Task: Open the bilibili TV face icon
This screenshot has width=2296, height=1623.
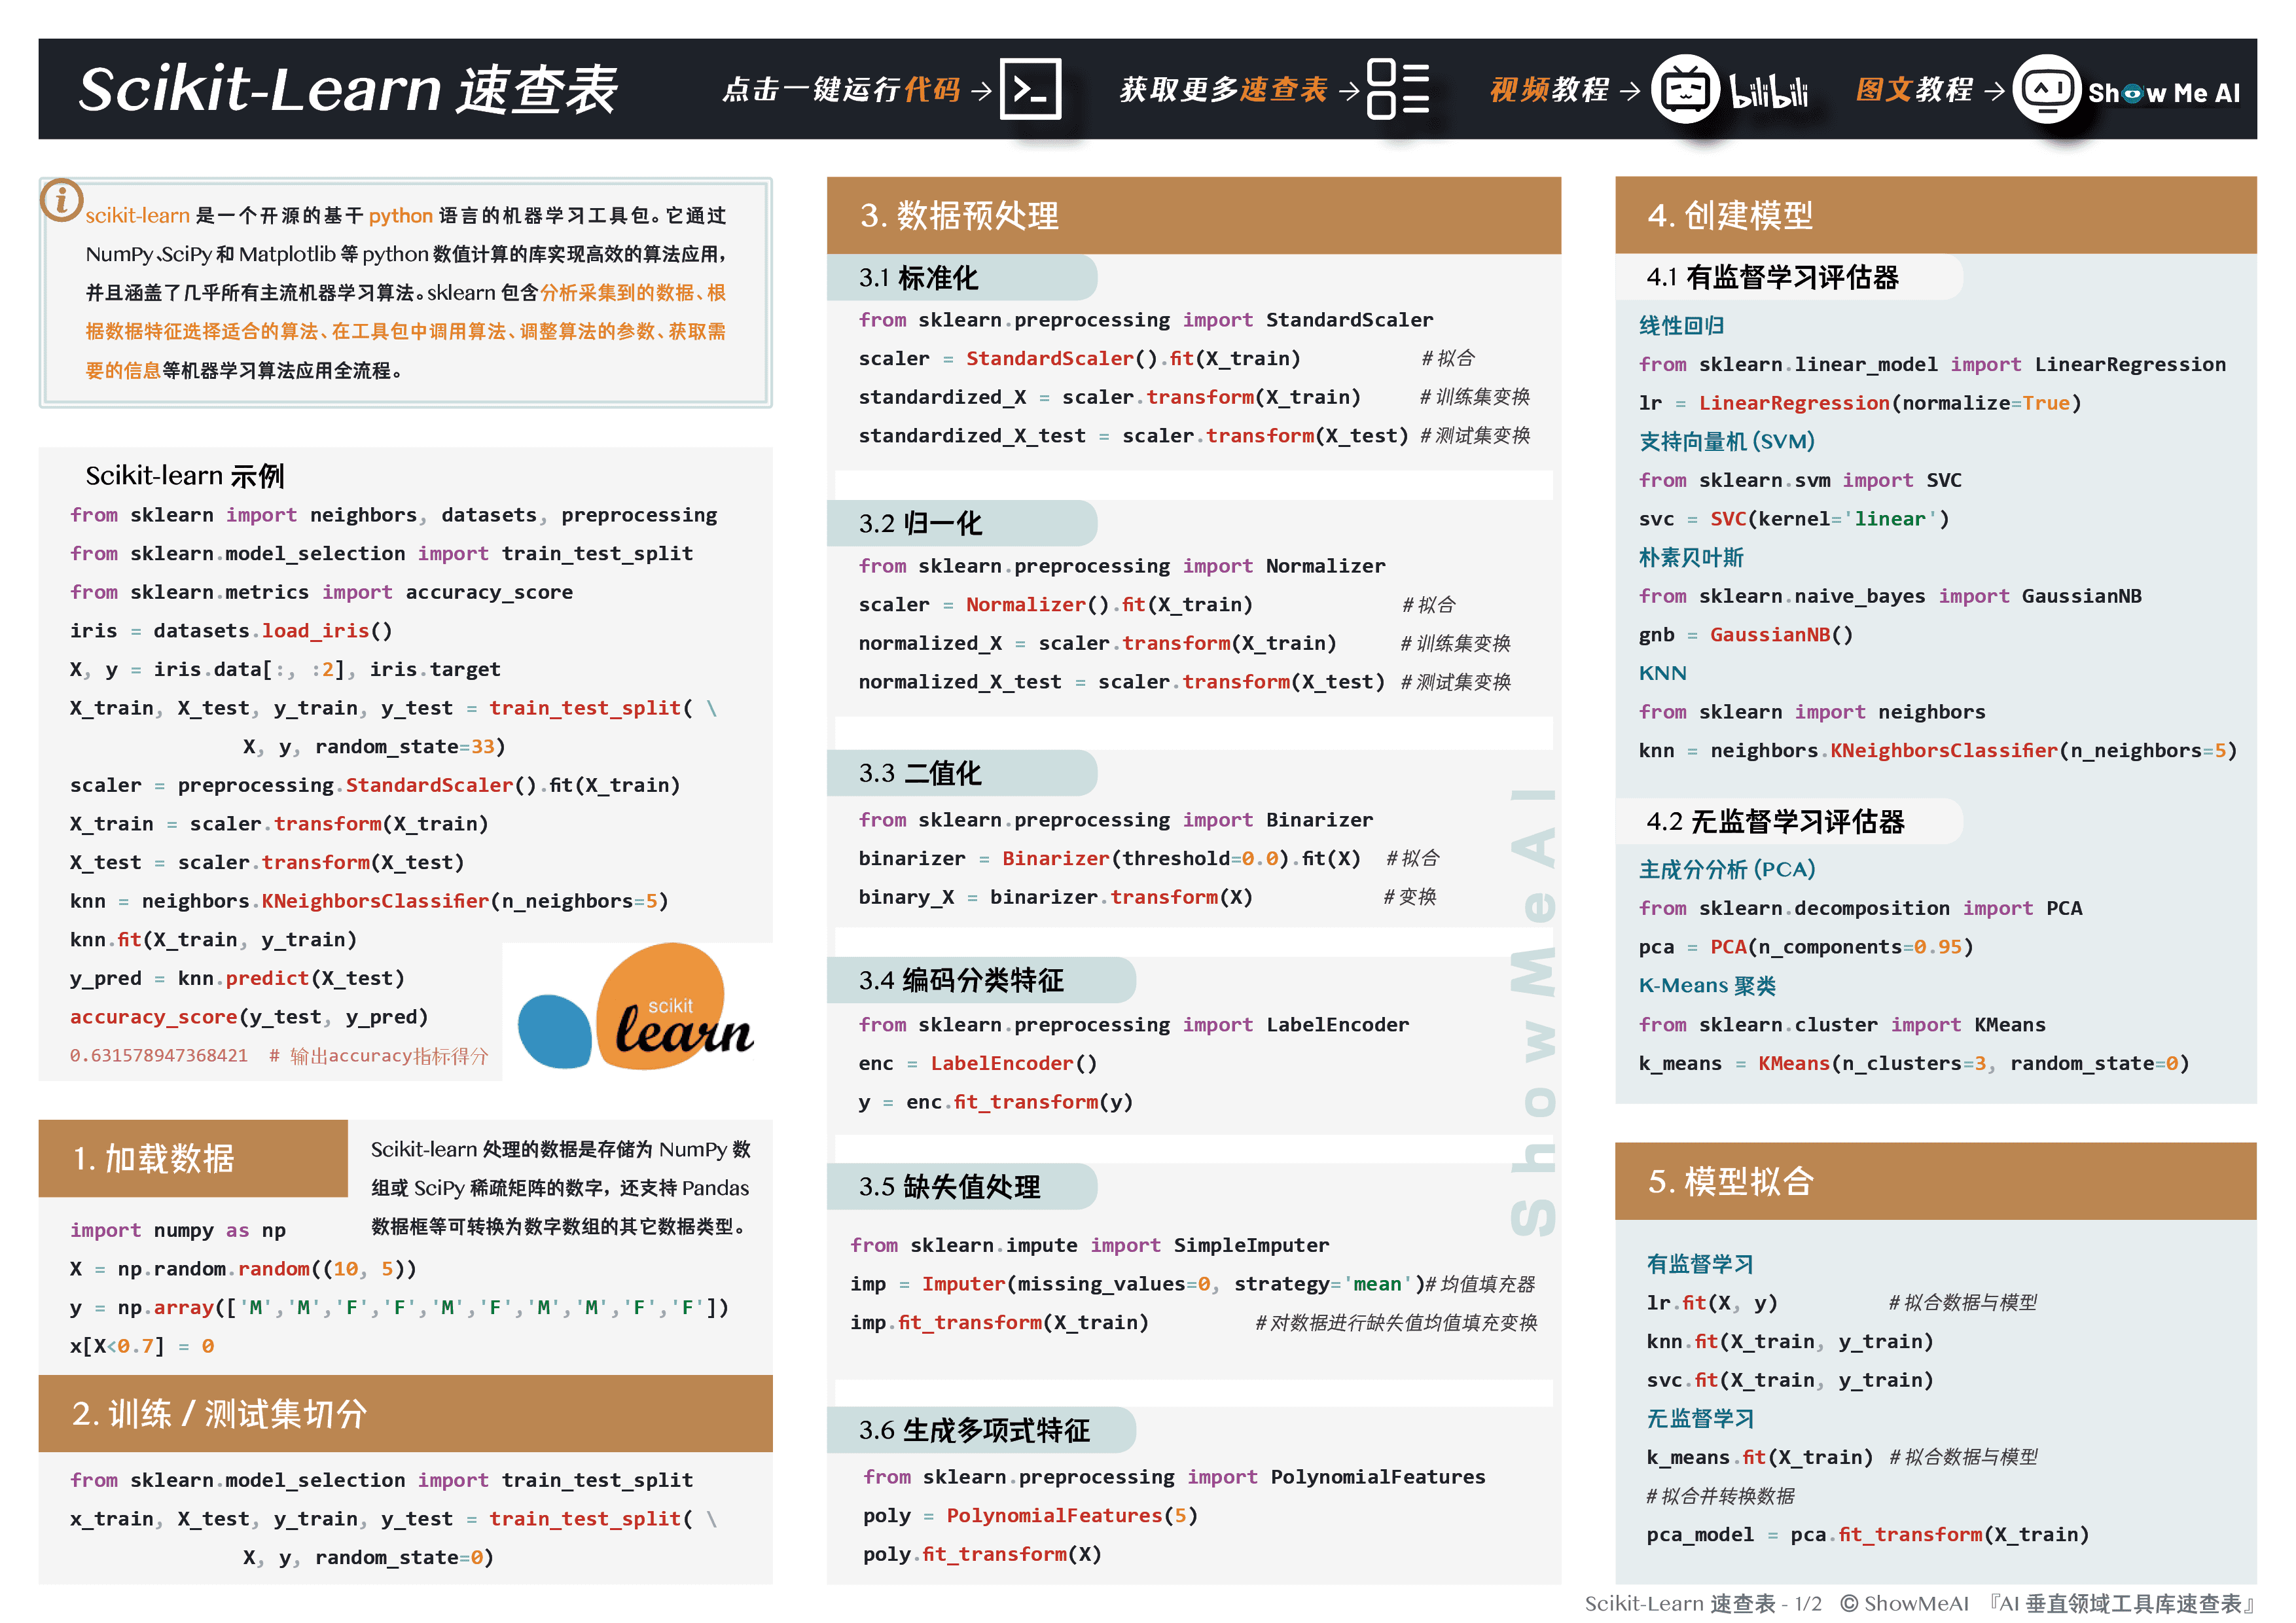Action: coord(1685,90)
